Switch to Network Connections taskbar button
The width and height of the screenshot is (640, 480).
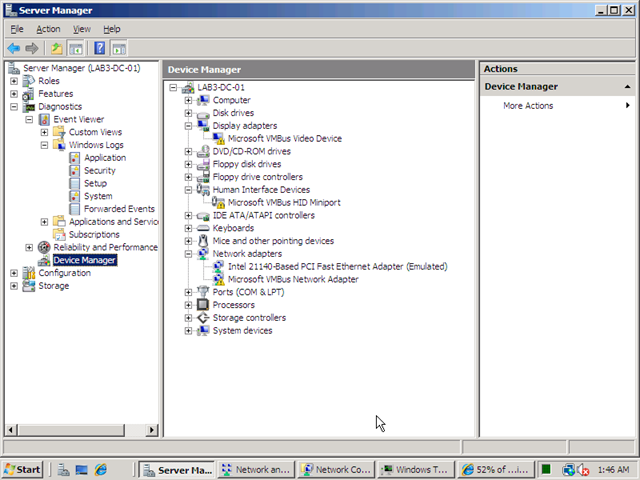coord(336,470)
